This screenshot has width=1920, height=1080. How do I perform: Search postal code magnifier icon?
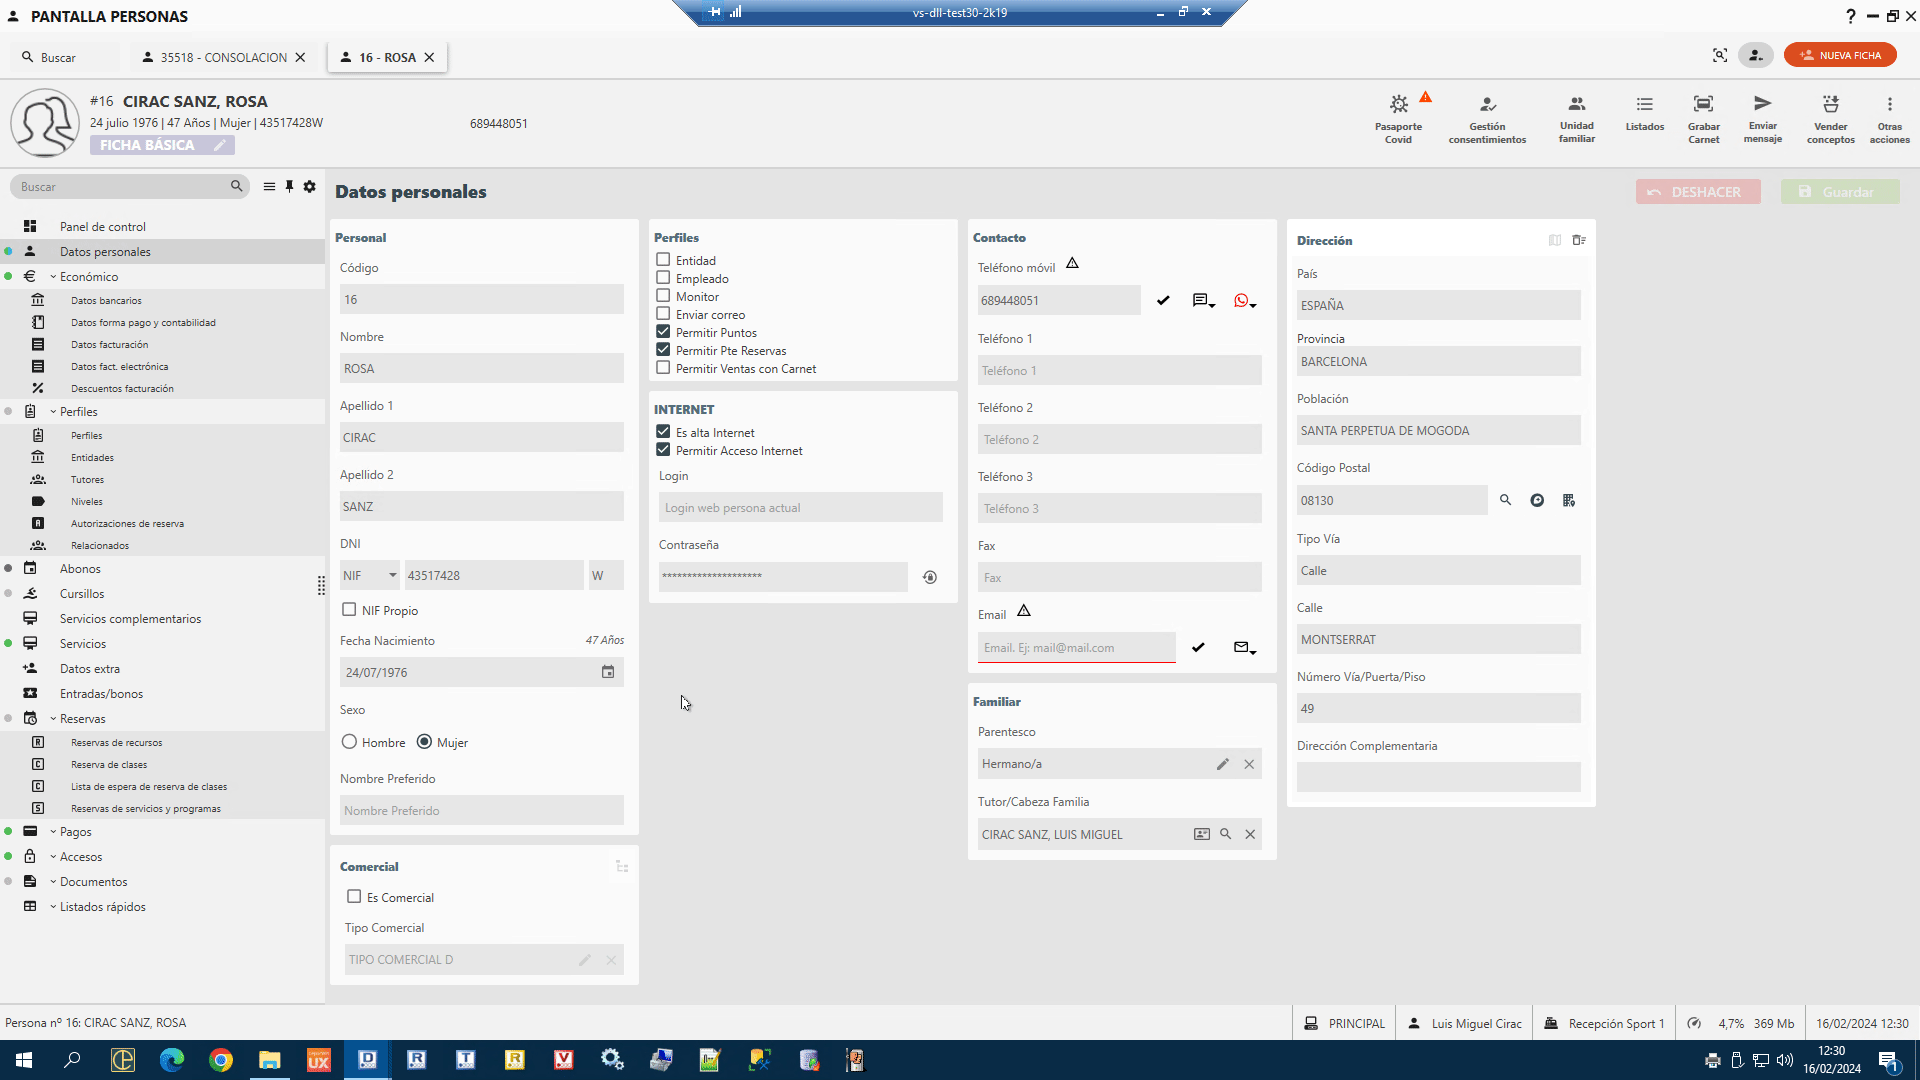(1505, 500)
